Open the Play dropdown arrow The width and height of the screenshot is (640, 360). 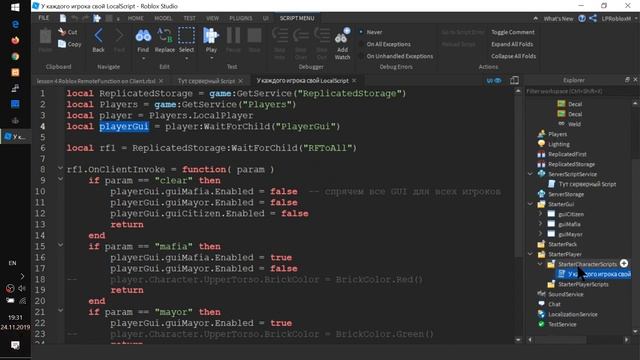pyautogui.click(x=211, y=58)
